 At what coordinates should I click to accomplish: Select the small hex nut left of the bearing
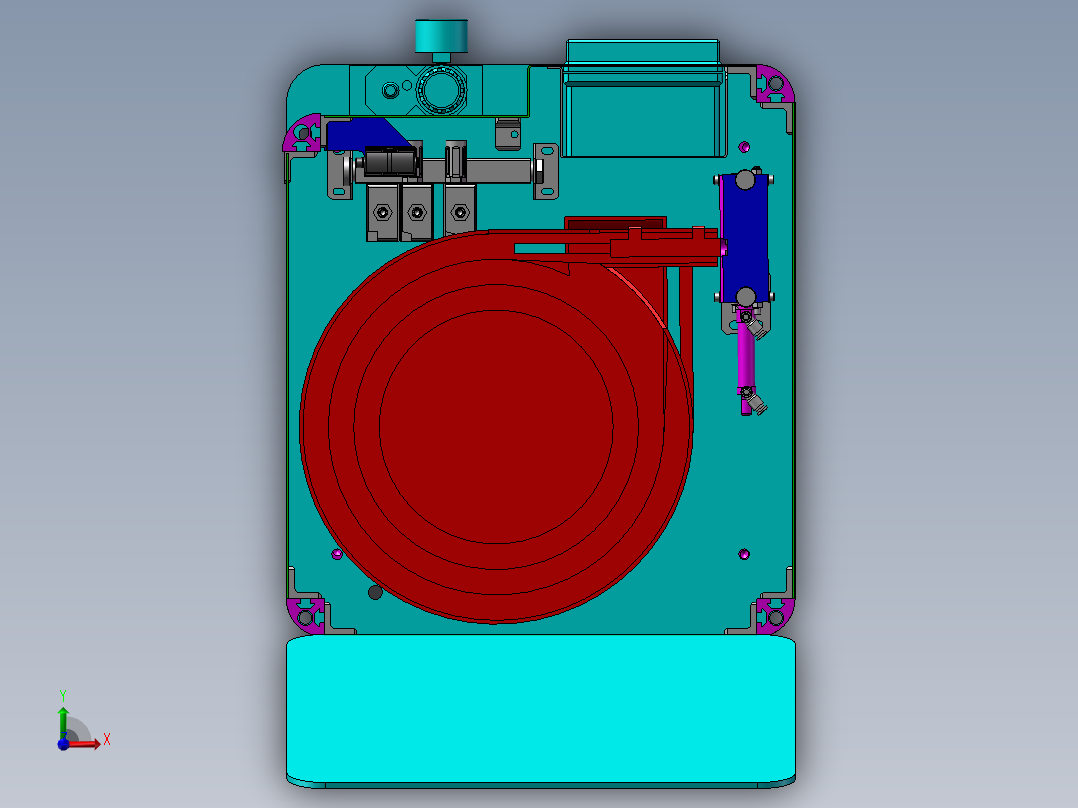[x=390, y=90]
